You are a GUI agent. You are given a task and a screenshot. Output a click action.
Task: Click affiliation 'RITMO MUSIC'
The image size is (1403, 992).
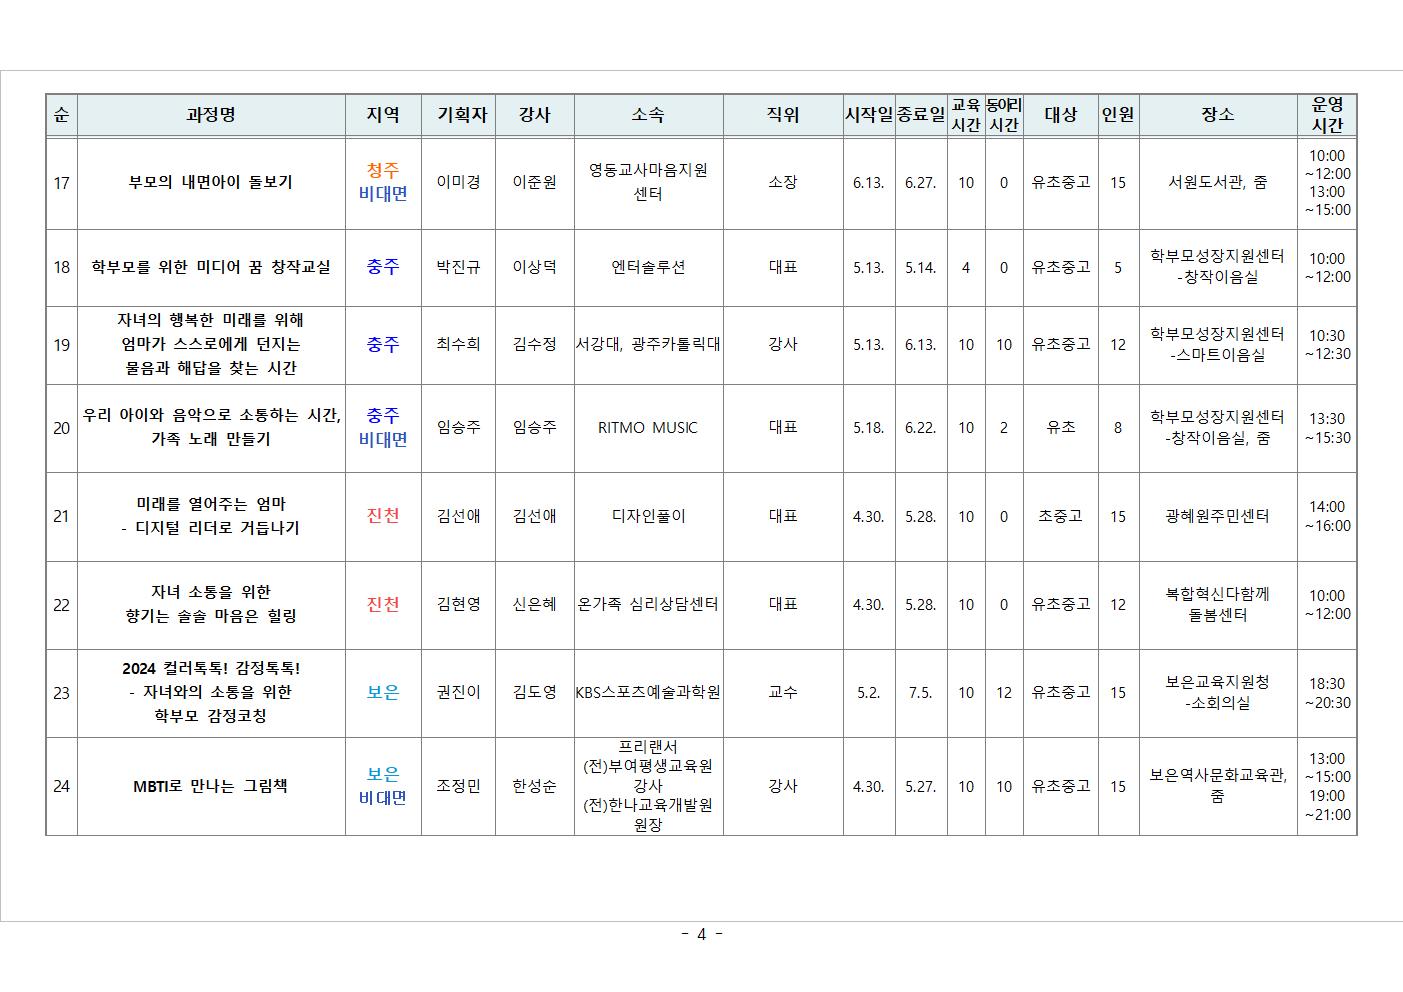point(648,427)
